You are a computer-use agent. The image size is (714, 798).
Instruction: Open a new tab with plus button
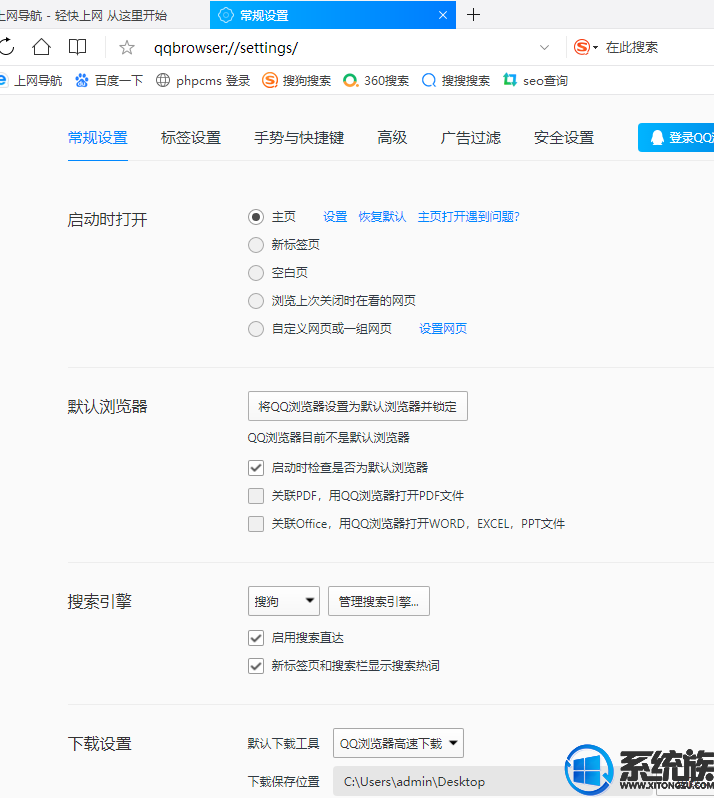(x=473, y=15)
